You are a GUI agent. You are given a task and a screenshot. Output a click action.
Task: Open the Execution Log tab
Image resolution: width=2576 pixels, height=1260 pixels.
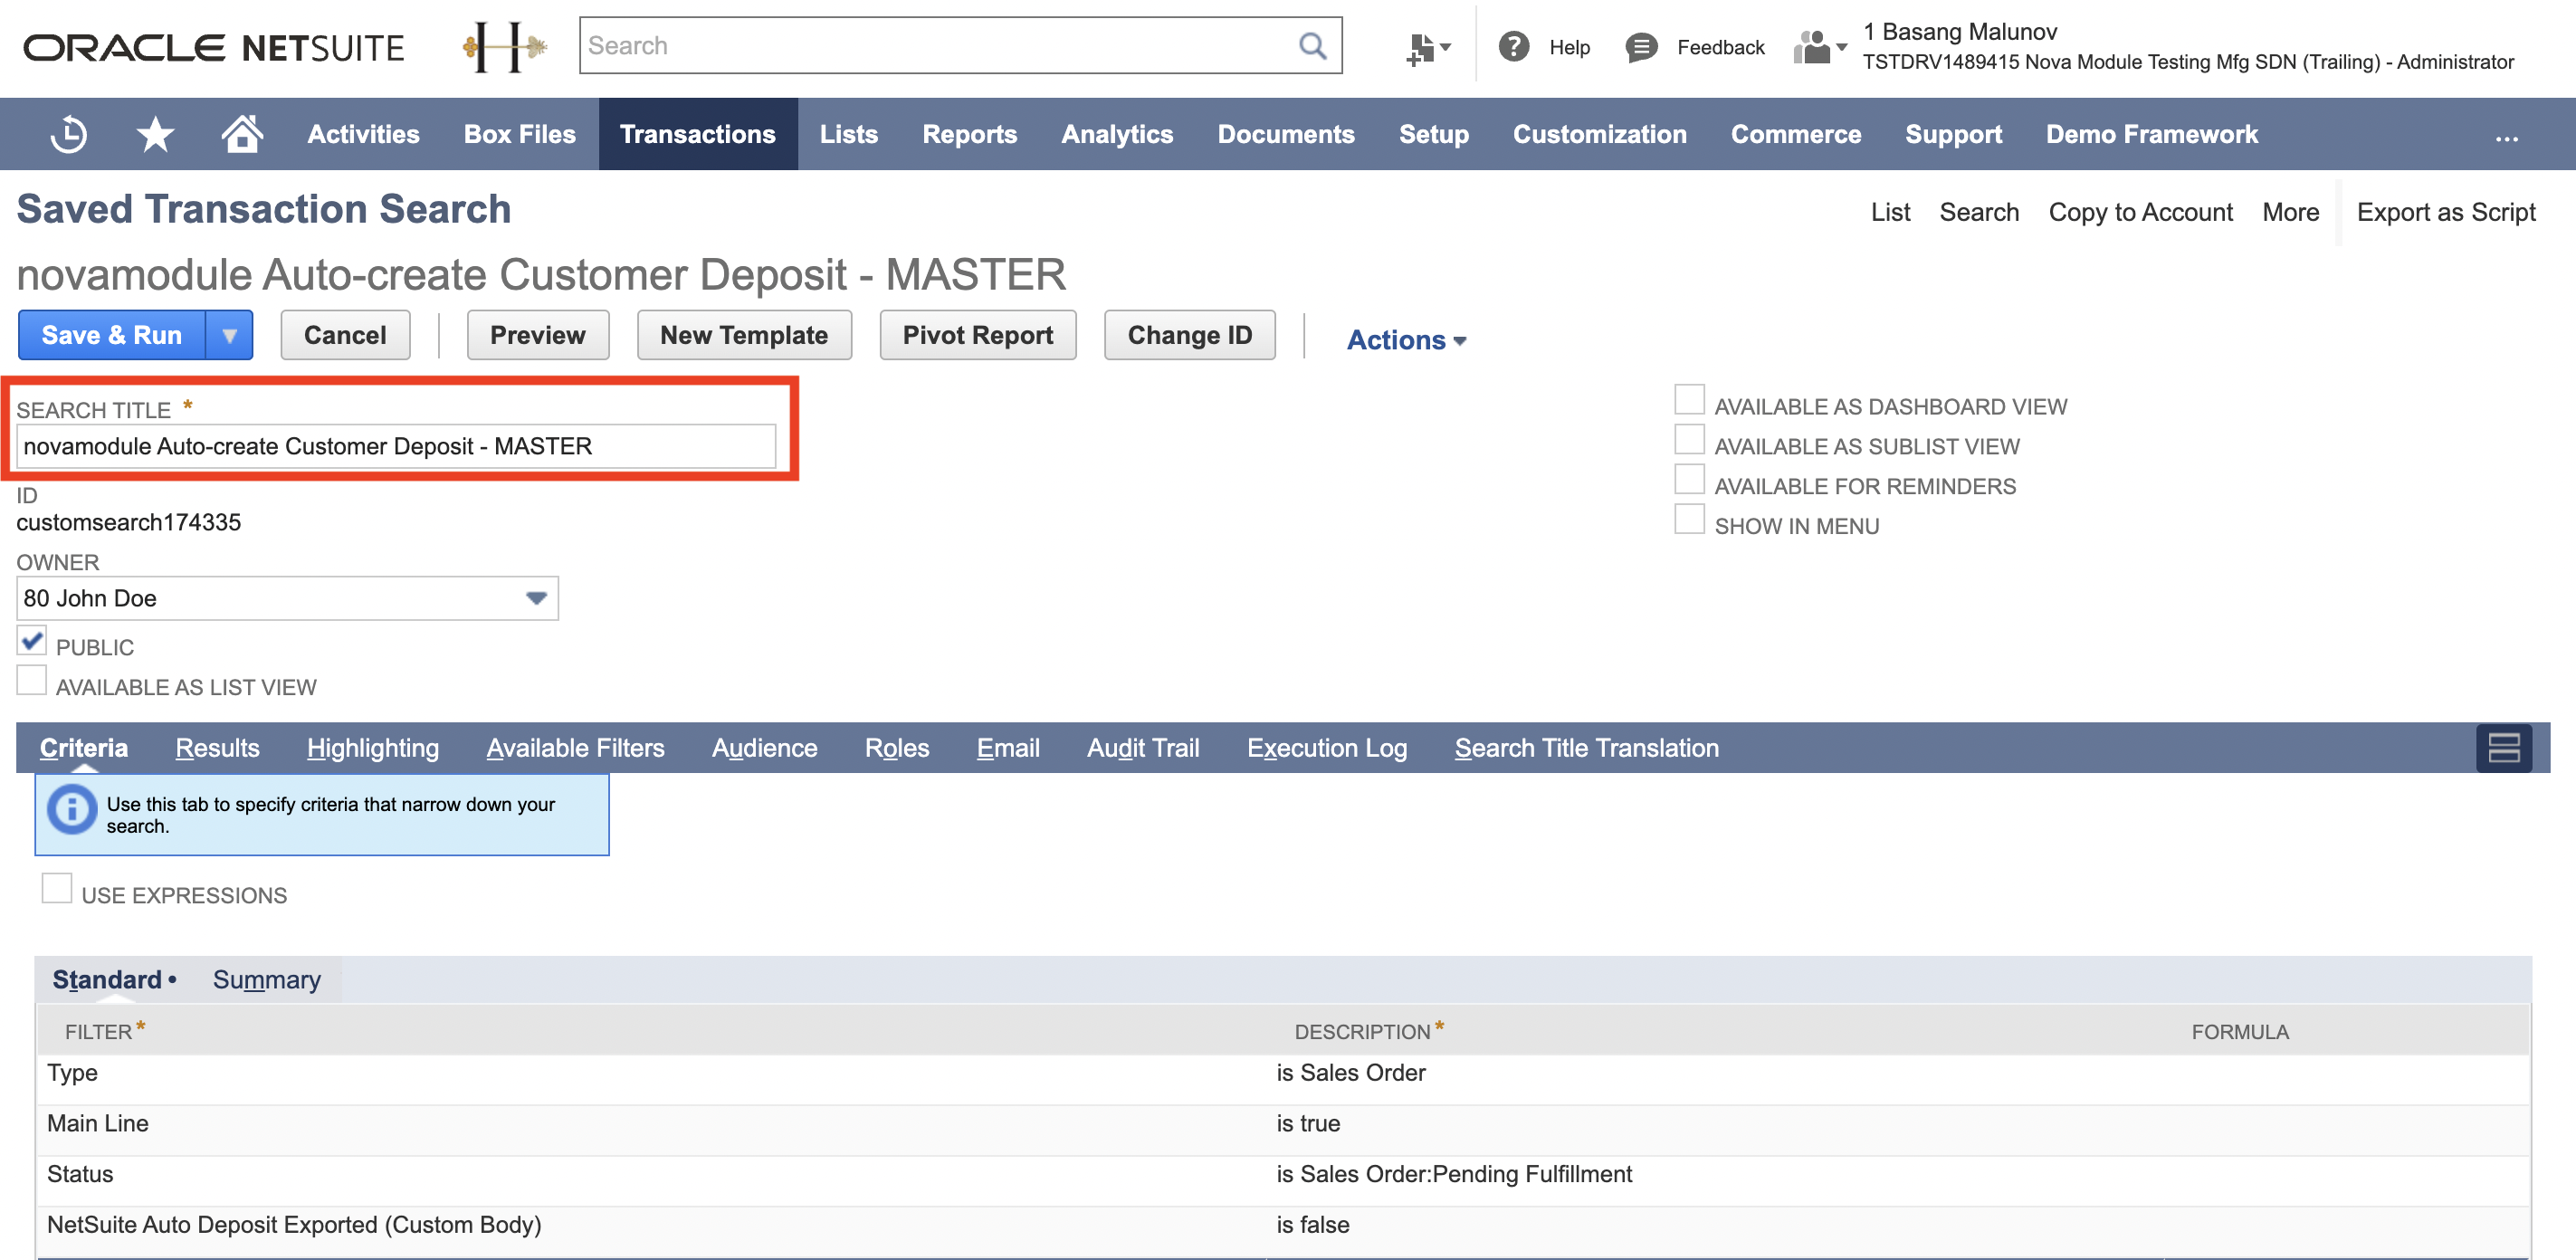[x=1326, y=748]
